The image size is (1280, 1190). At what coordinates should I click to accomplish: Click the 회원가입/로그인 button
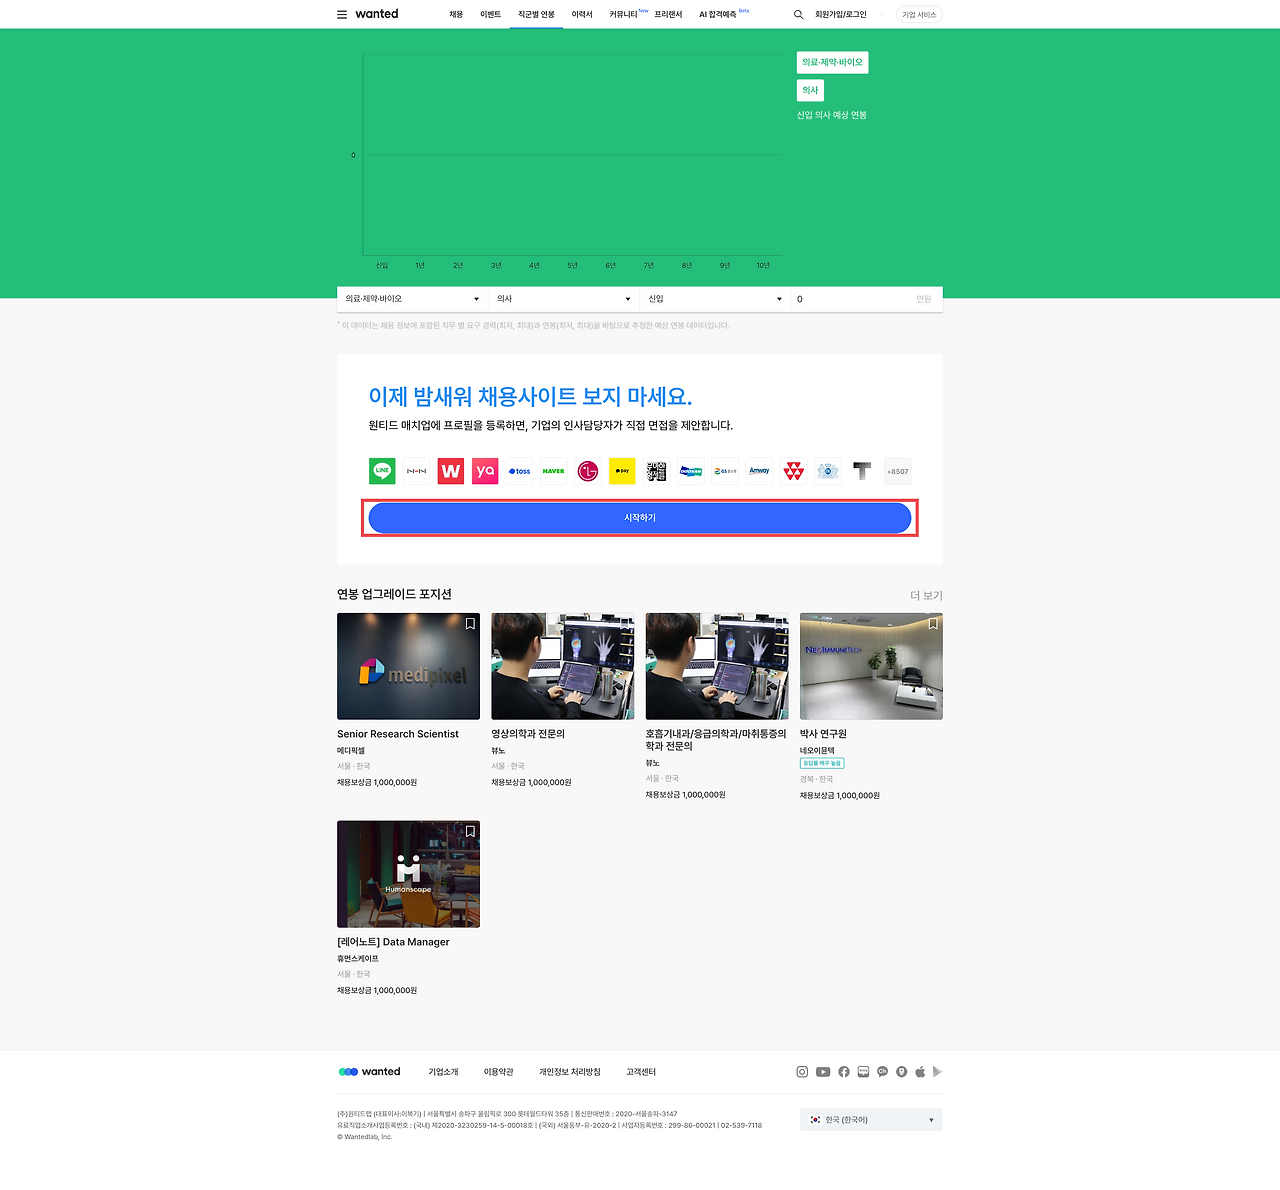[x=841, y=15]
